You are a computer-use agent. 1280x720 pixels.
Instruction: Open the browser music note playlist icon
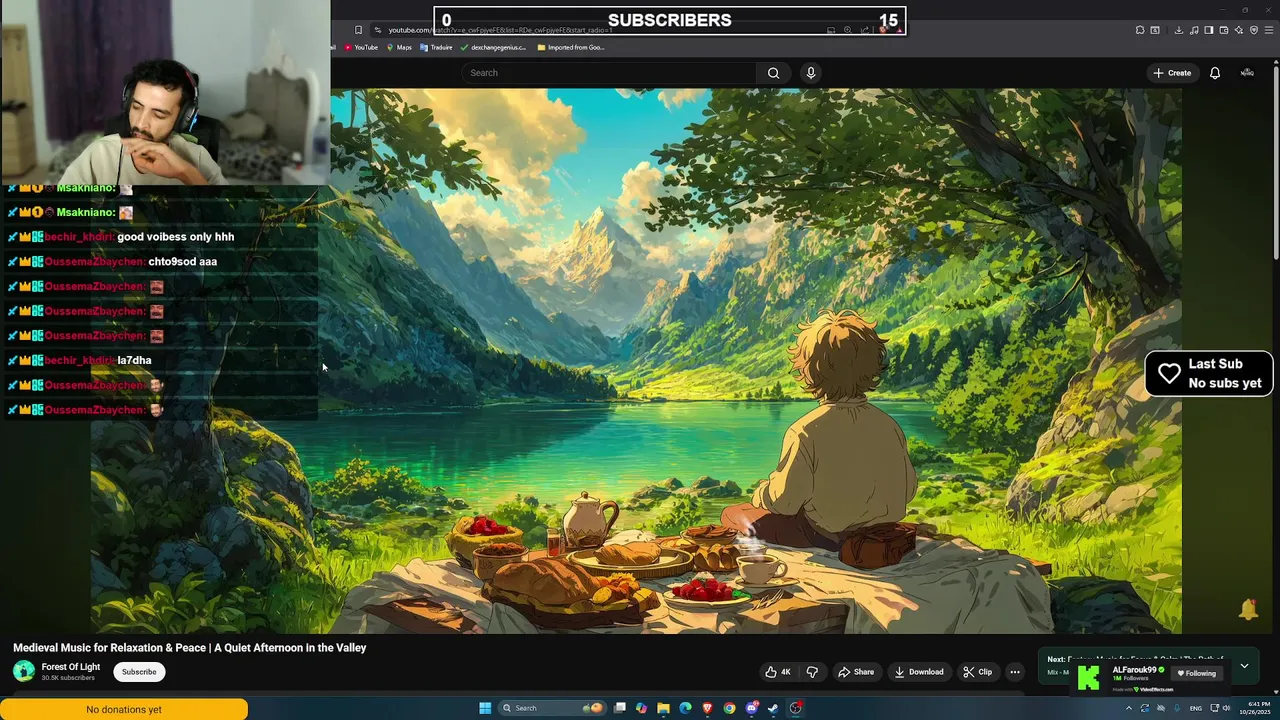click(1194, 30)
